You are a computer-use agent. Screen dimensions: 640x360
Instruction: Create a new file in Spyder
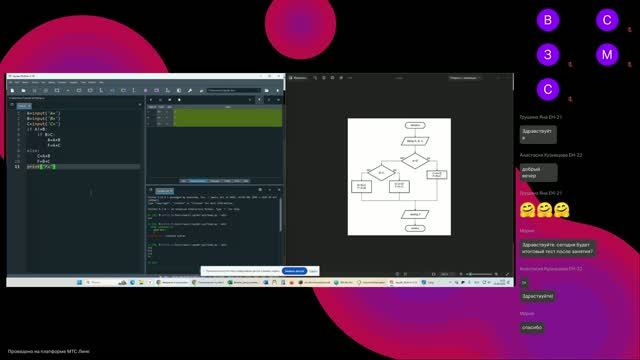12,90
